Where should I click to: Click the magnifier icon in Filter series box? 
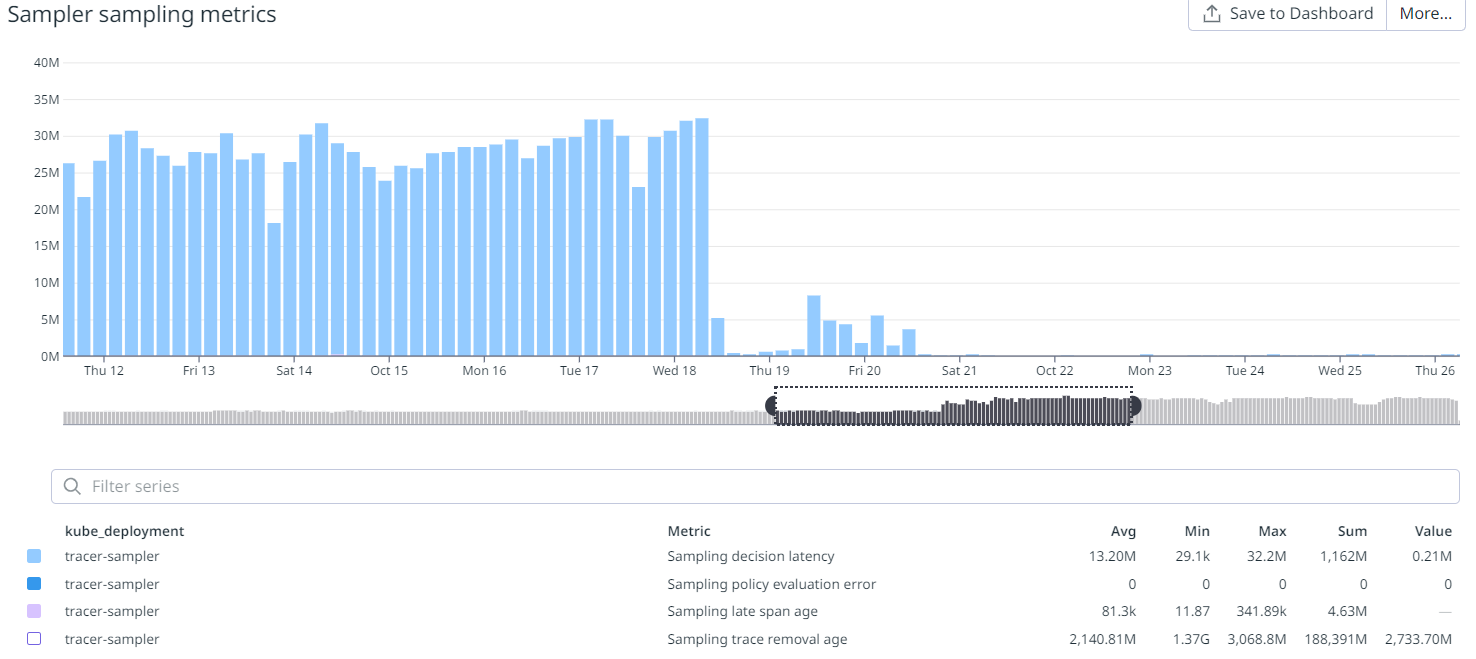coord(72,486)
